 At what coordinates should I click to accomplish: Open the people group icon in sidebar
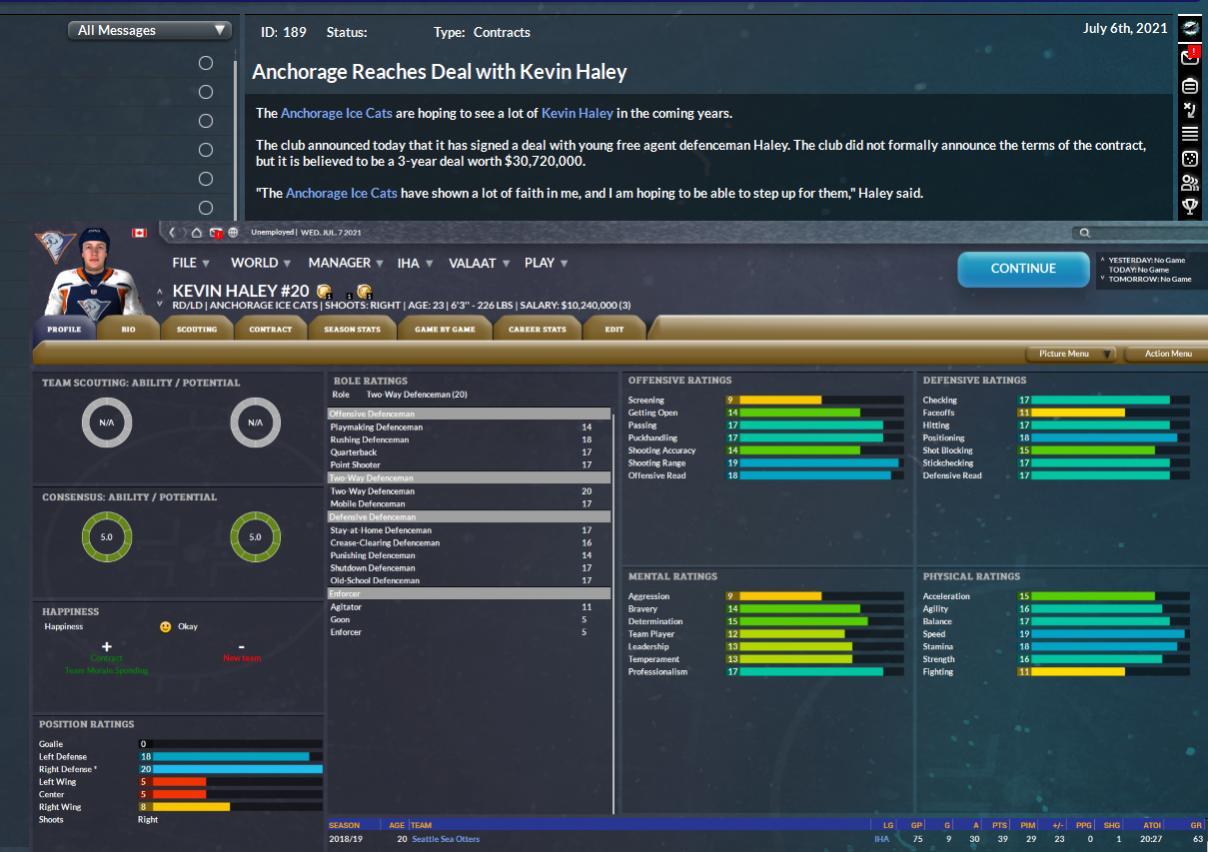(x=1189, y=183)
